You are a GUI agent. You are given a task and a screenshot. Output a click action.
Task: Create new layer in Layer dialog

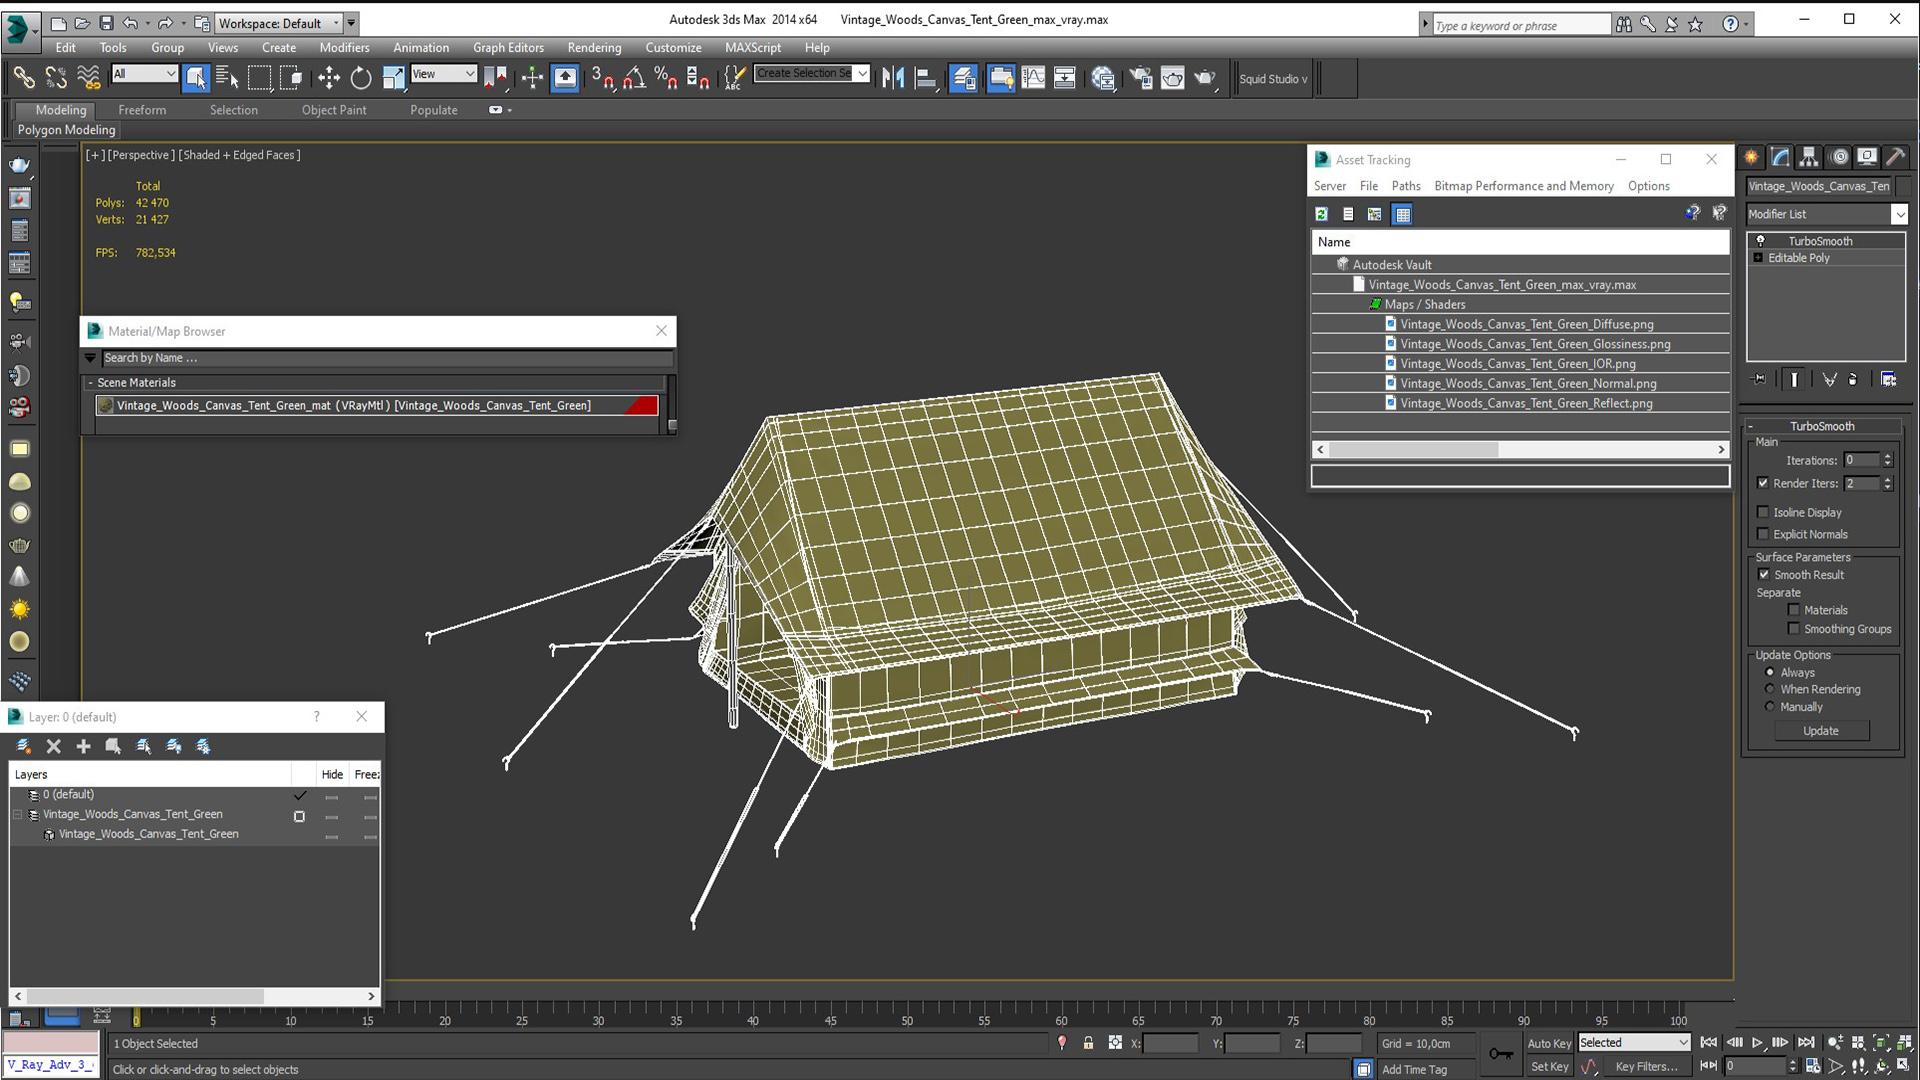pos(24,746)
